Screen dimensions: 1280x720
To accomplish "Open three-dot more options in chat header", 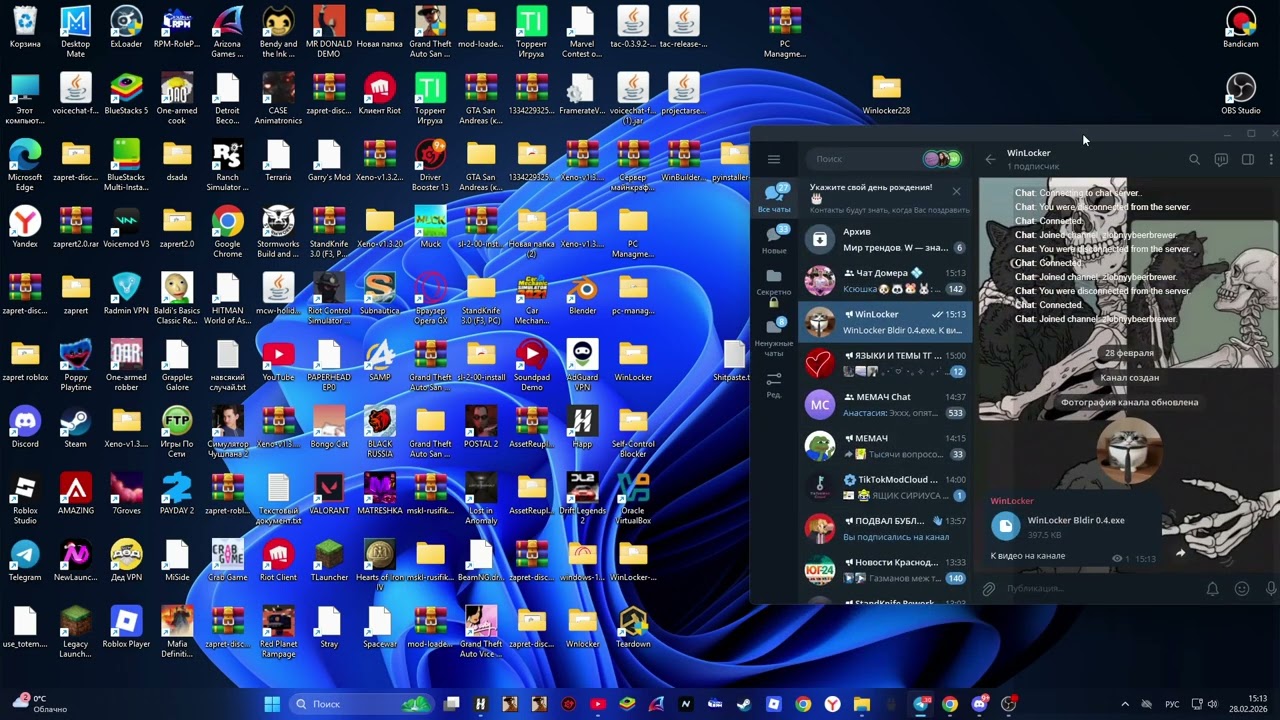I will coord(1271,159).
